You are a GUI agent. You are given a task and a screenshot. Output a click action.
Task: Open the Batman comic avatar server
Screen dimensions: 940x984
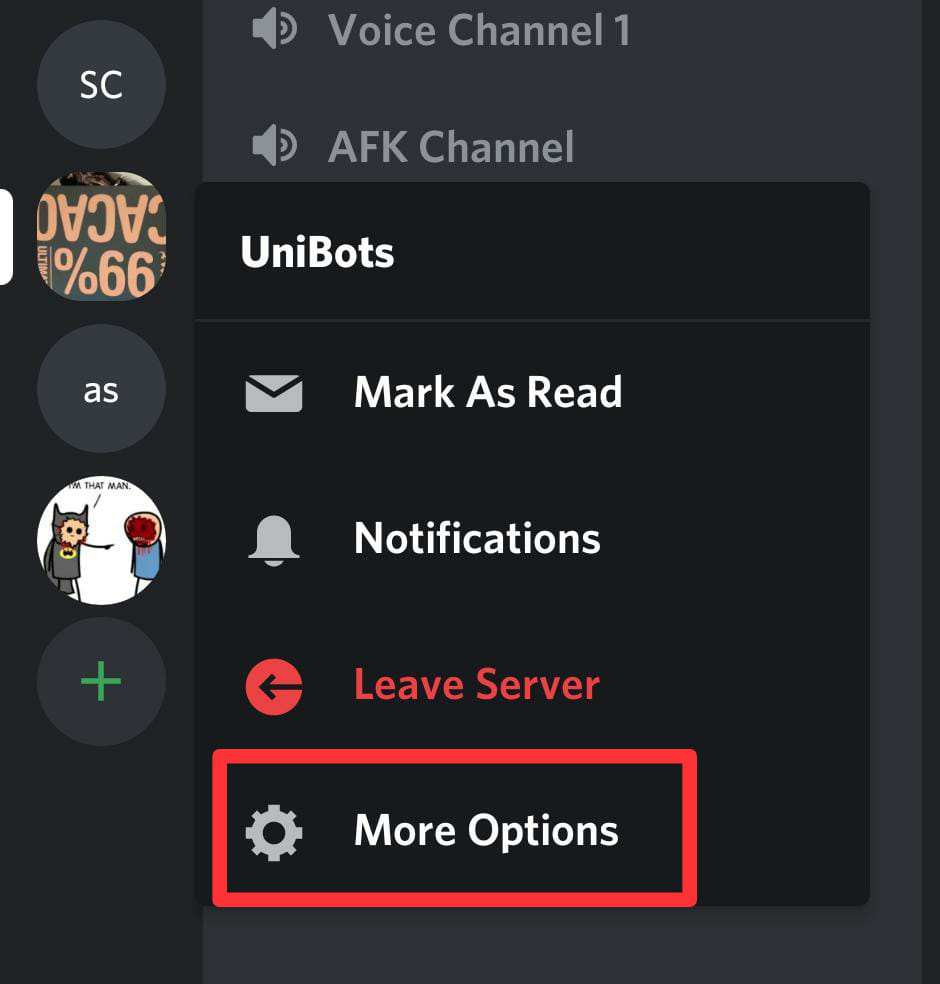click(101, 540)
